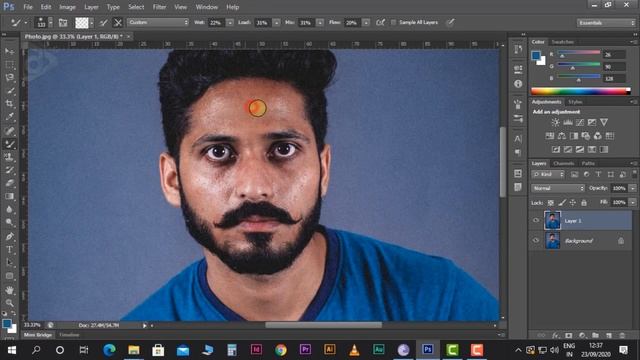Select the Rectangle shape tool
This screenshot has height=360, width=640.
click(9, 276)
